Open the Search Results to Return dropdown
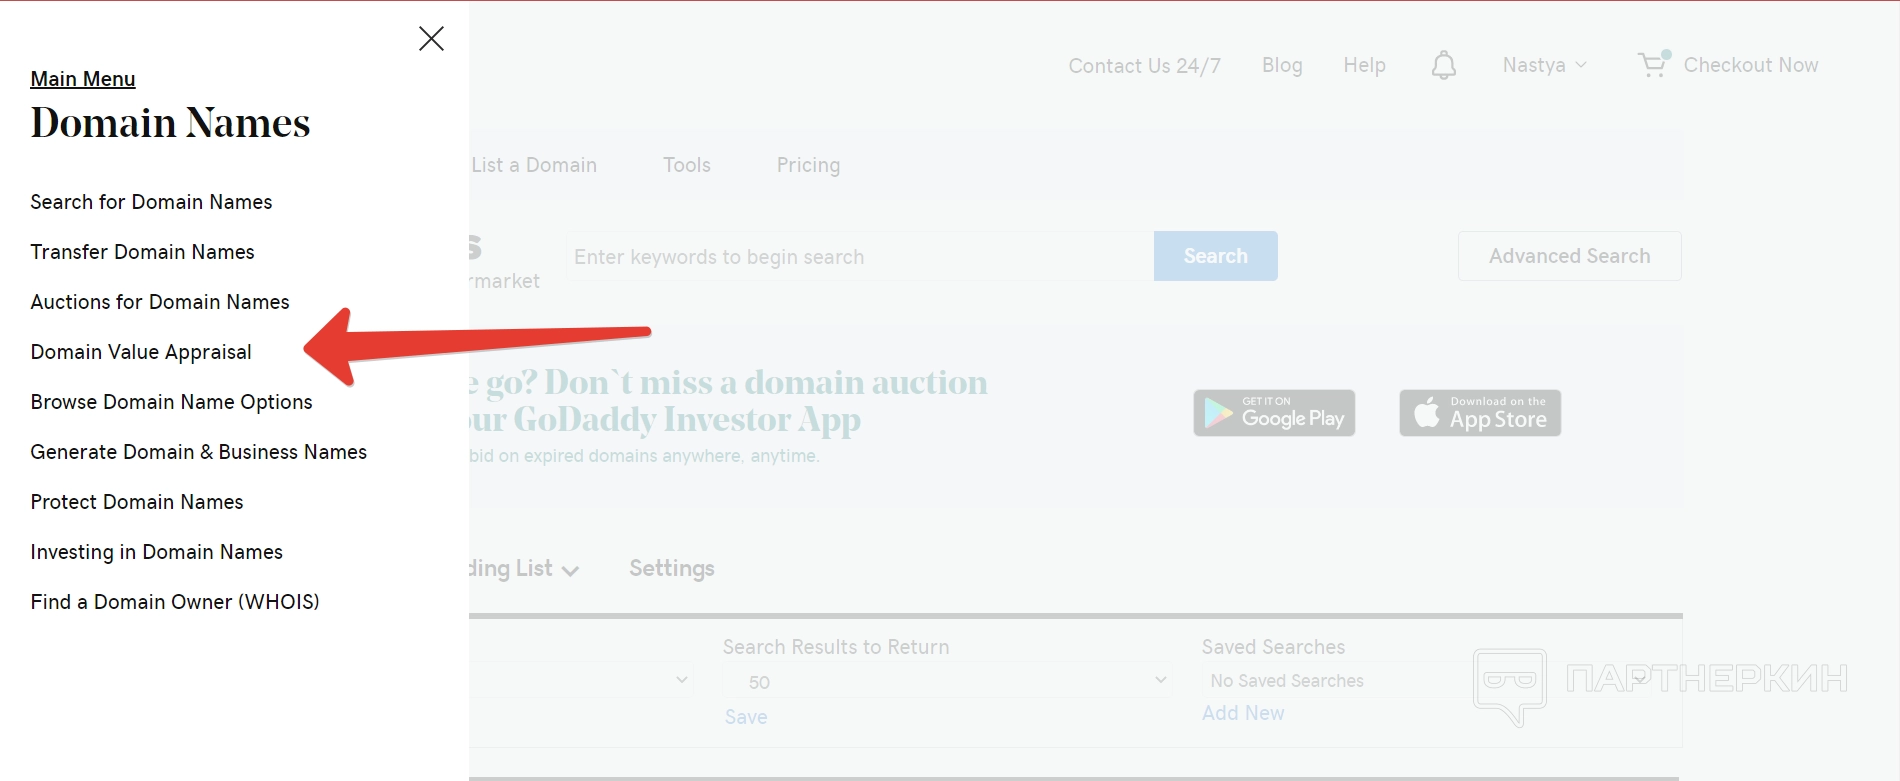Screen dimensions: 1900x781 [x=947, y=681]
